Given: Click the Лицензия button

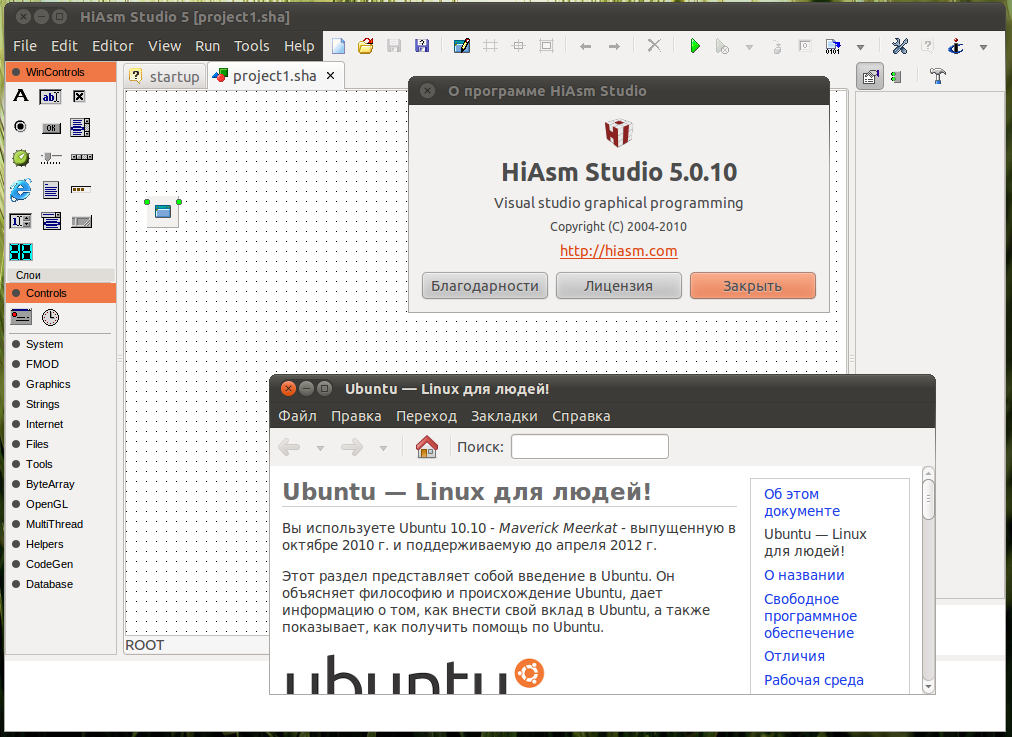Looking at the screenshot, I should coord(618,286).
